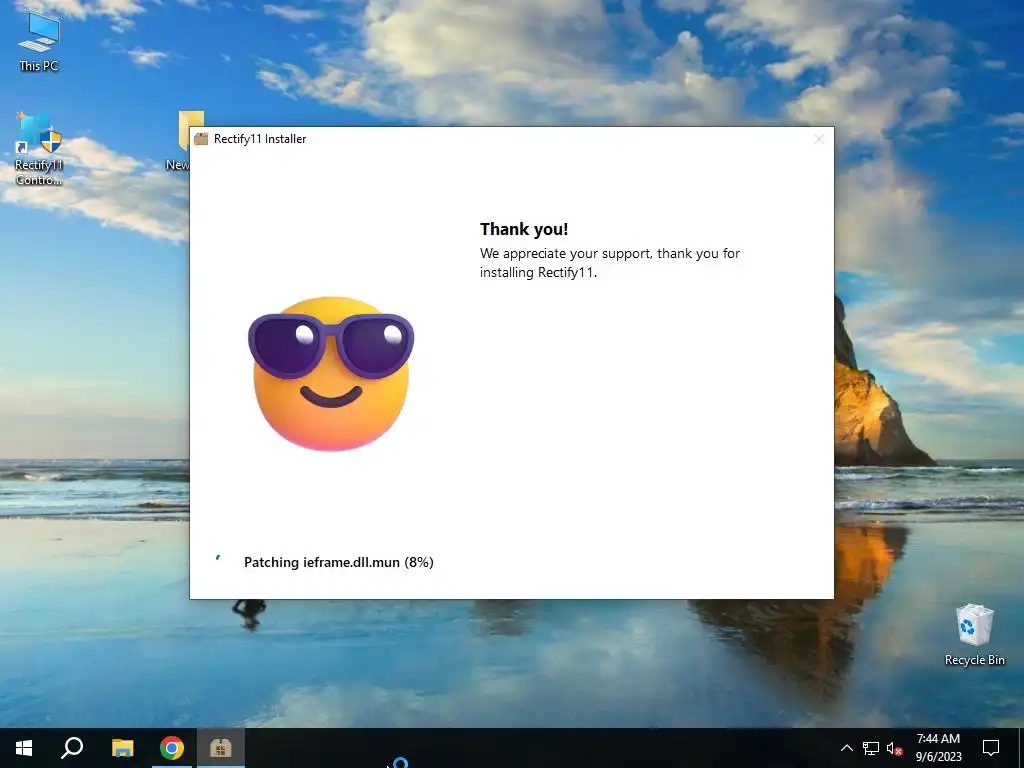Click the 'We appreciate your support' message
This screenshot has width=1024, height=768.
coord(610,263)
